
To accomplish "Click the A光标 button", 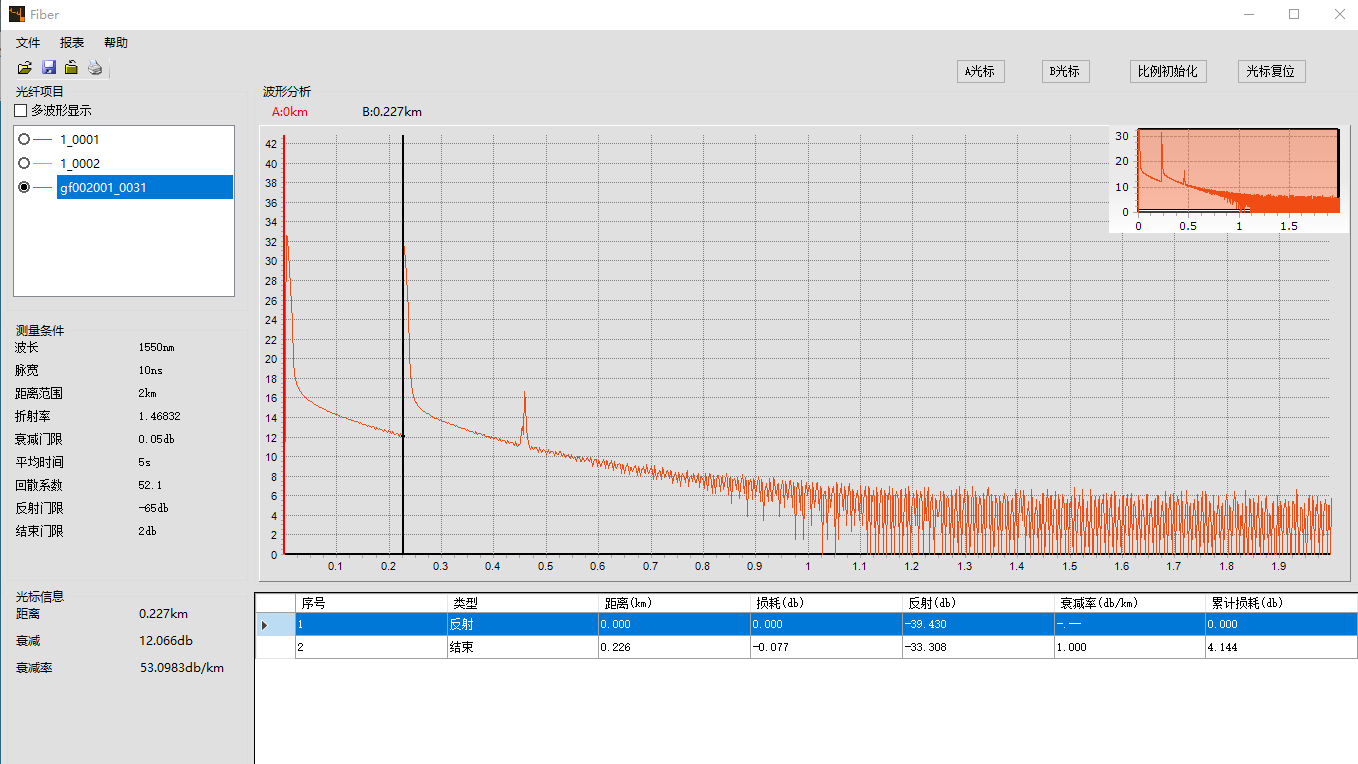I will click(x=979, y=72).
